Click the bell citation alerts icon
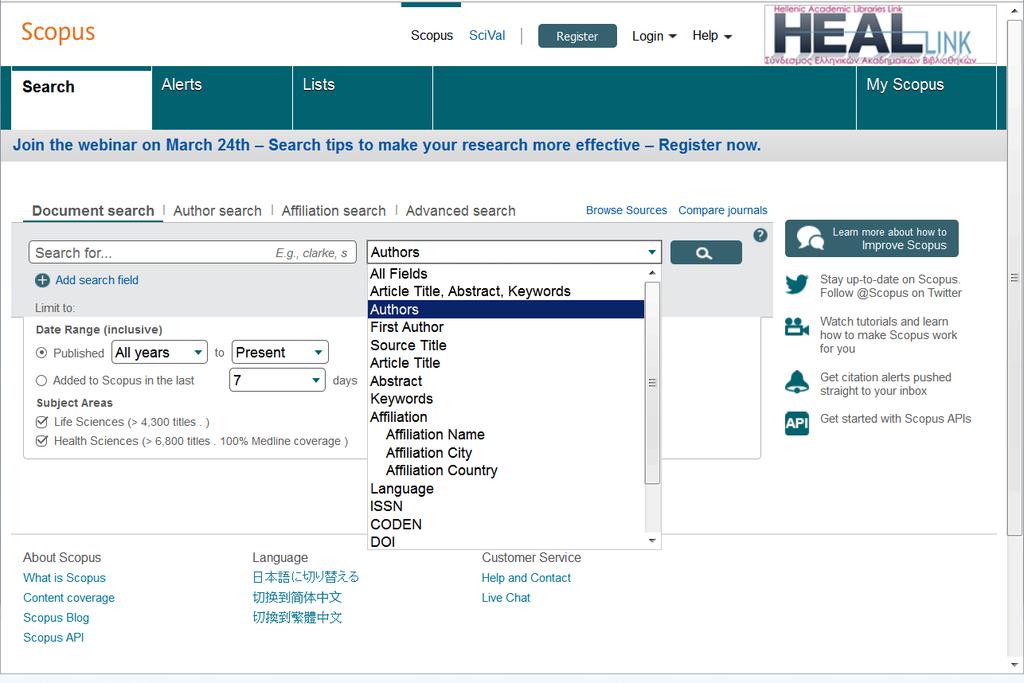1024x683 pixels. (797, 382)
